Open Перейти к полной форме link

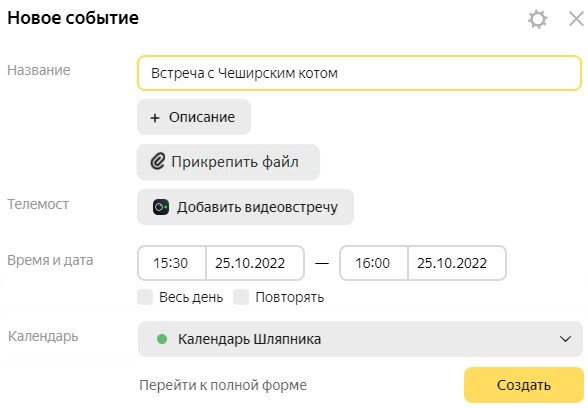coord(223,385)
